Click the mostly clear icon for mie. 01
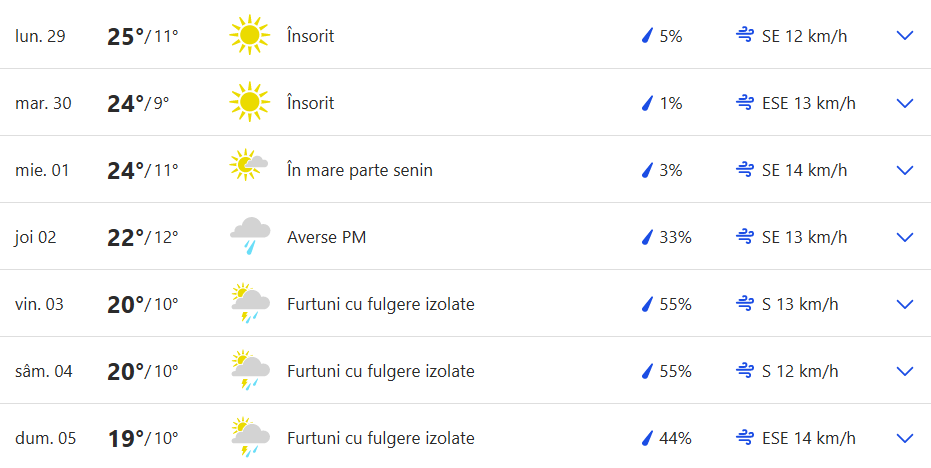The height and width of the screenshot is (468, 931). [x=248, y=166]
